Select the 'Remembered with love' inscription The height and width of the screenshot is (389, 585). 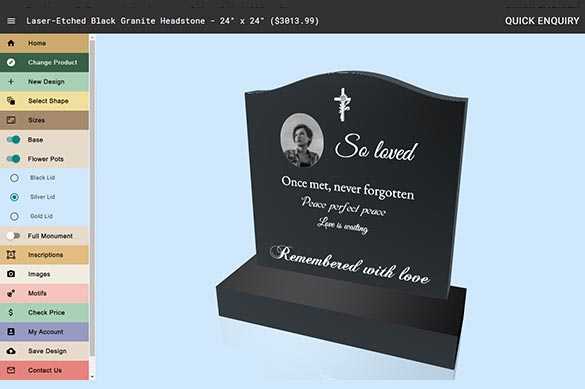click(x=350, y=265)
